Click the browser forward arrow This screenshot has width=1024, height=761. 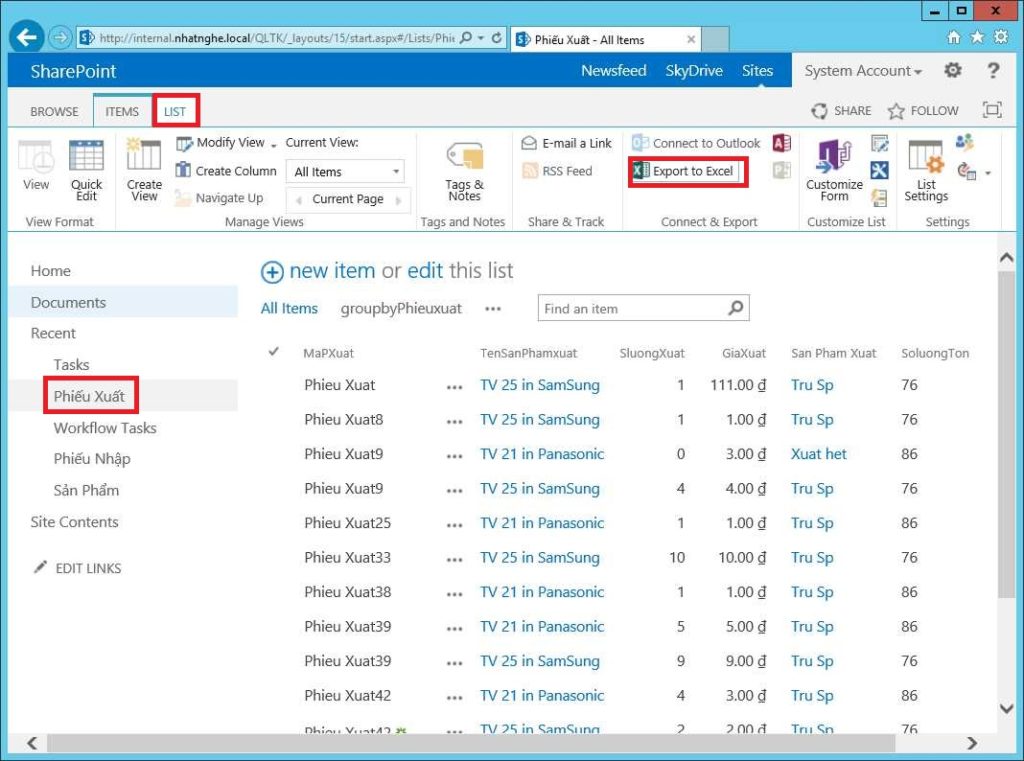pyautogui.click(x=60, y=38)
